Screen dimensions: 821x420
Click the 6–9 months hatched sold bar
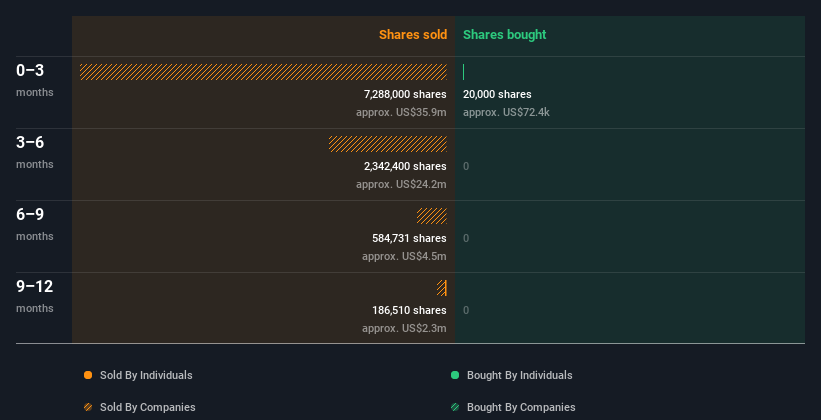click(x=432, y=216)
